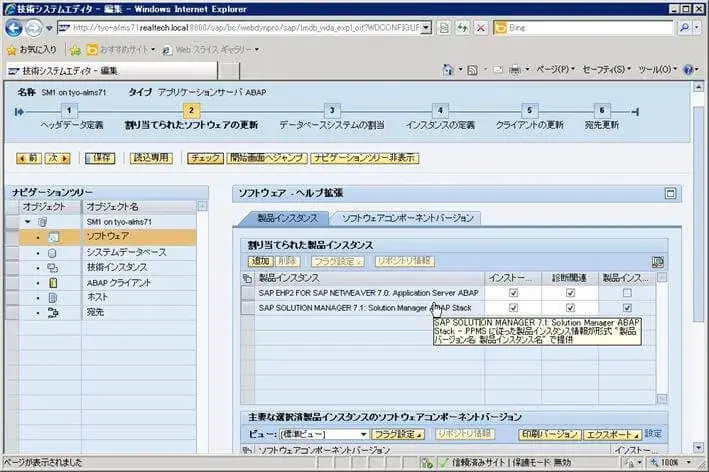Click the 前 previous button

coord(29,158)
